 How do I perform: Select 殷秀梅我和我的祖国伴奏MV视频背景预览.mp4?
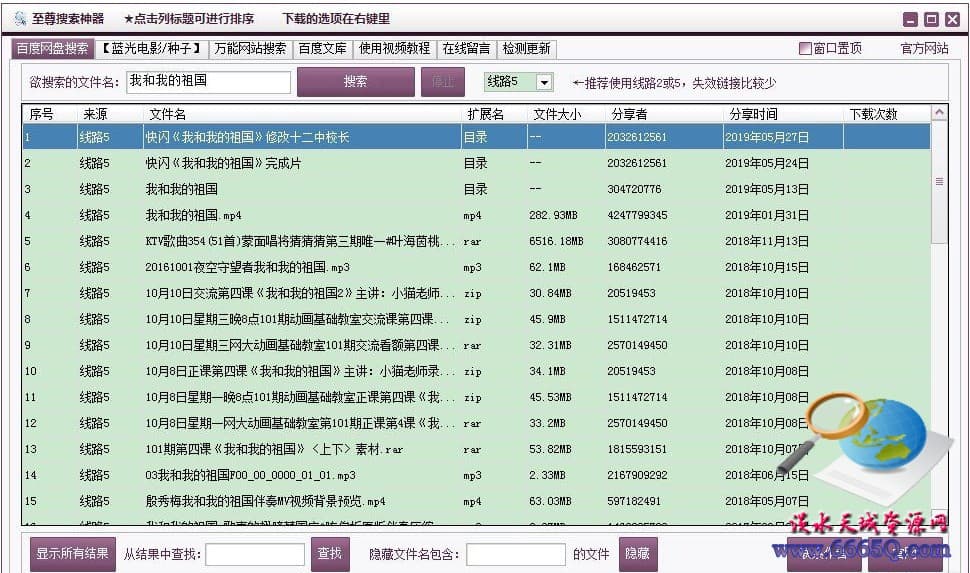pyautogui.click(x=476, y=501)
